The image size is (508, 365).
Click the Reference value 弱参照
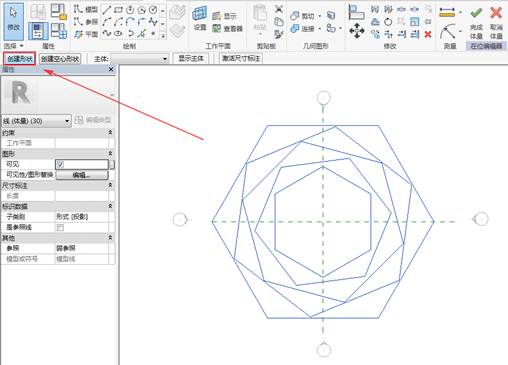click(x=66, y=248)
